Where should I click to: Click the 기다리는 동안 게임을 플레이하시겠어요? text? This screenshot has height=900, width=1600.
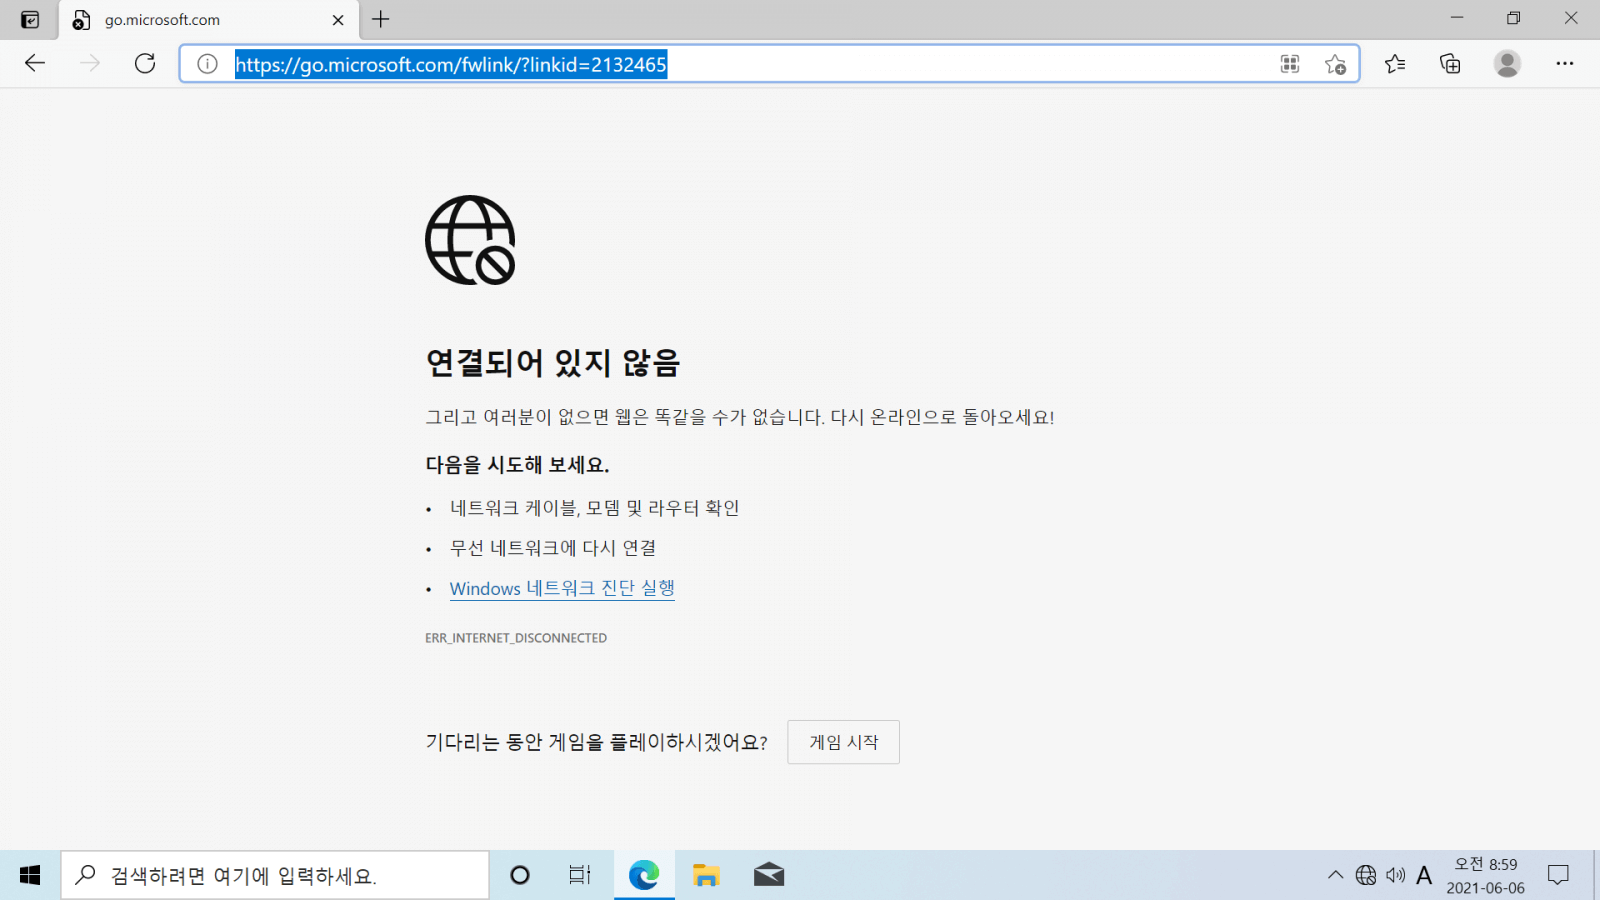[597, 742]
